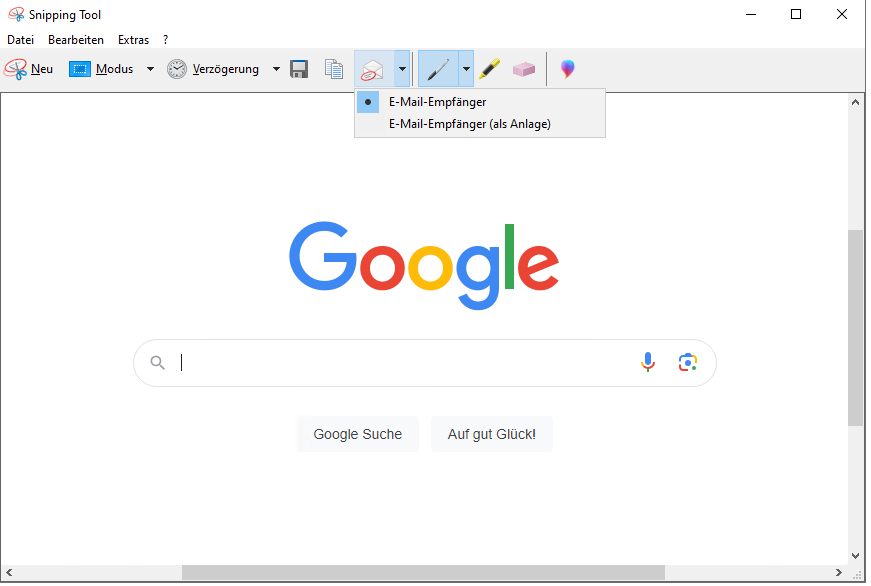The image size is (871, 586).
Task: Select the pink eraser tool
Action: pyautogui.click(x=524, y=69)
